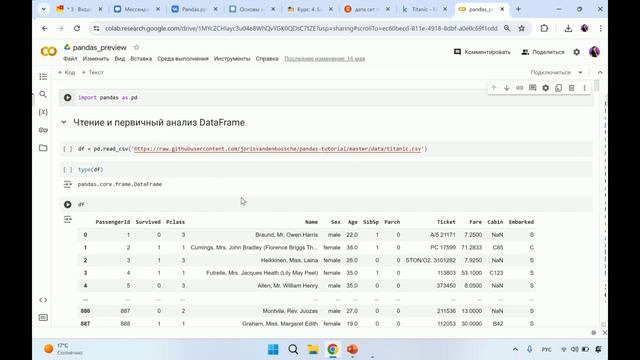640x360 pixels.
Task: Delete cell trash icon
Action: pyautogui.click(x=571, y=88)
